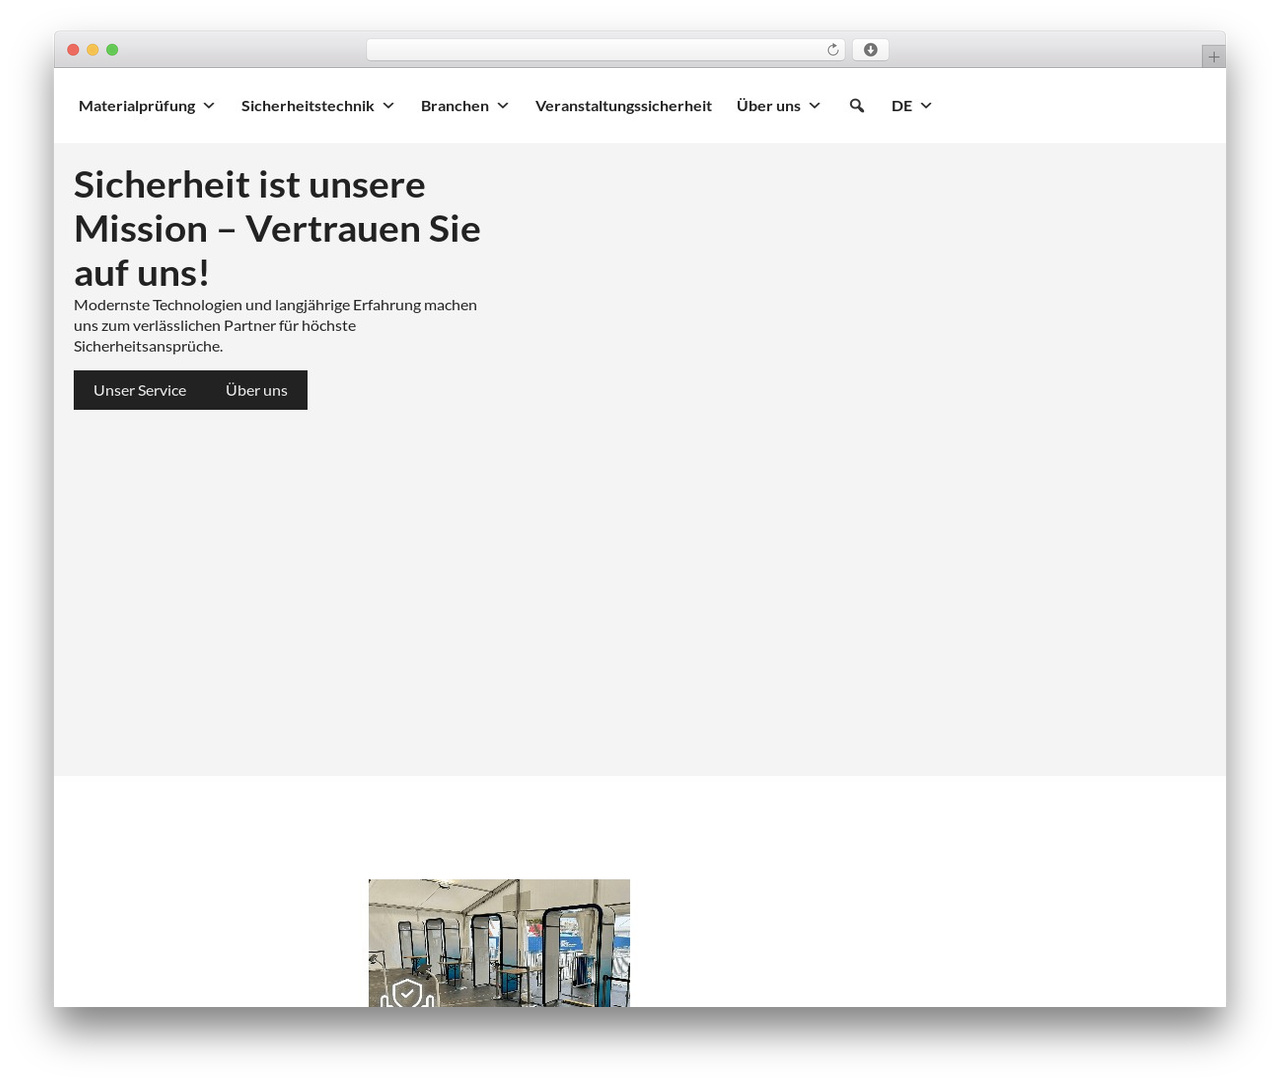Image resolution: width=1280 pixels, height=1084 pixels.
Task: Expand the Materialprüfung dropdown chevron
Action: pos(208,106)
